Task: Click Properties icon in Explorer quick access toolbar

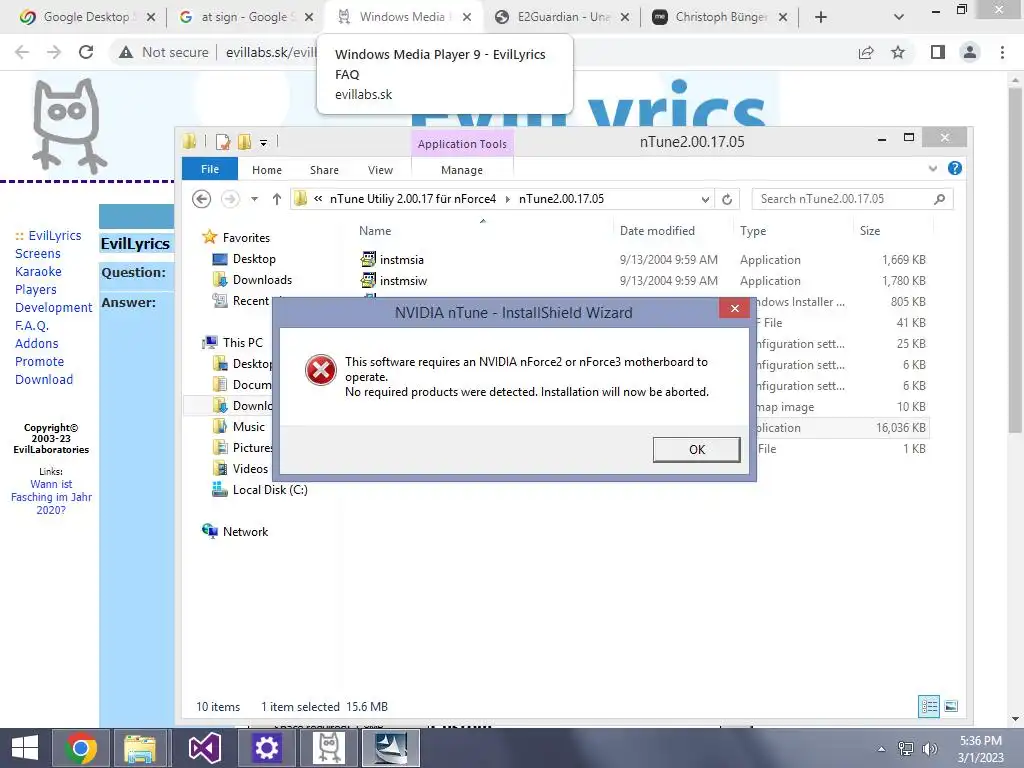Action: [223, 142]
